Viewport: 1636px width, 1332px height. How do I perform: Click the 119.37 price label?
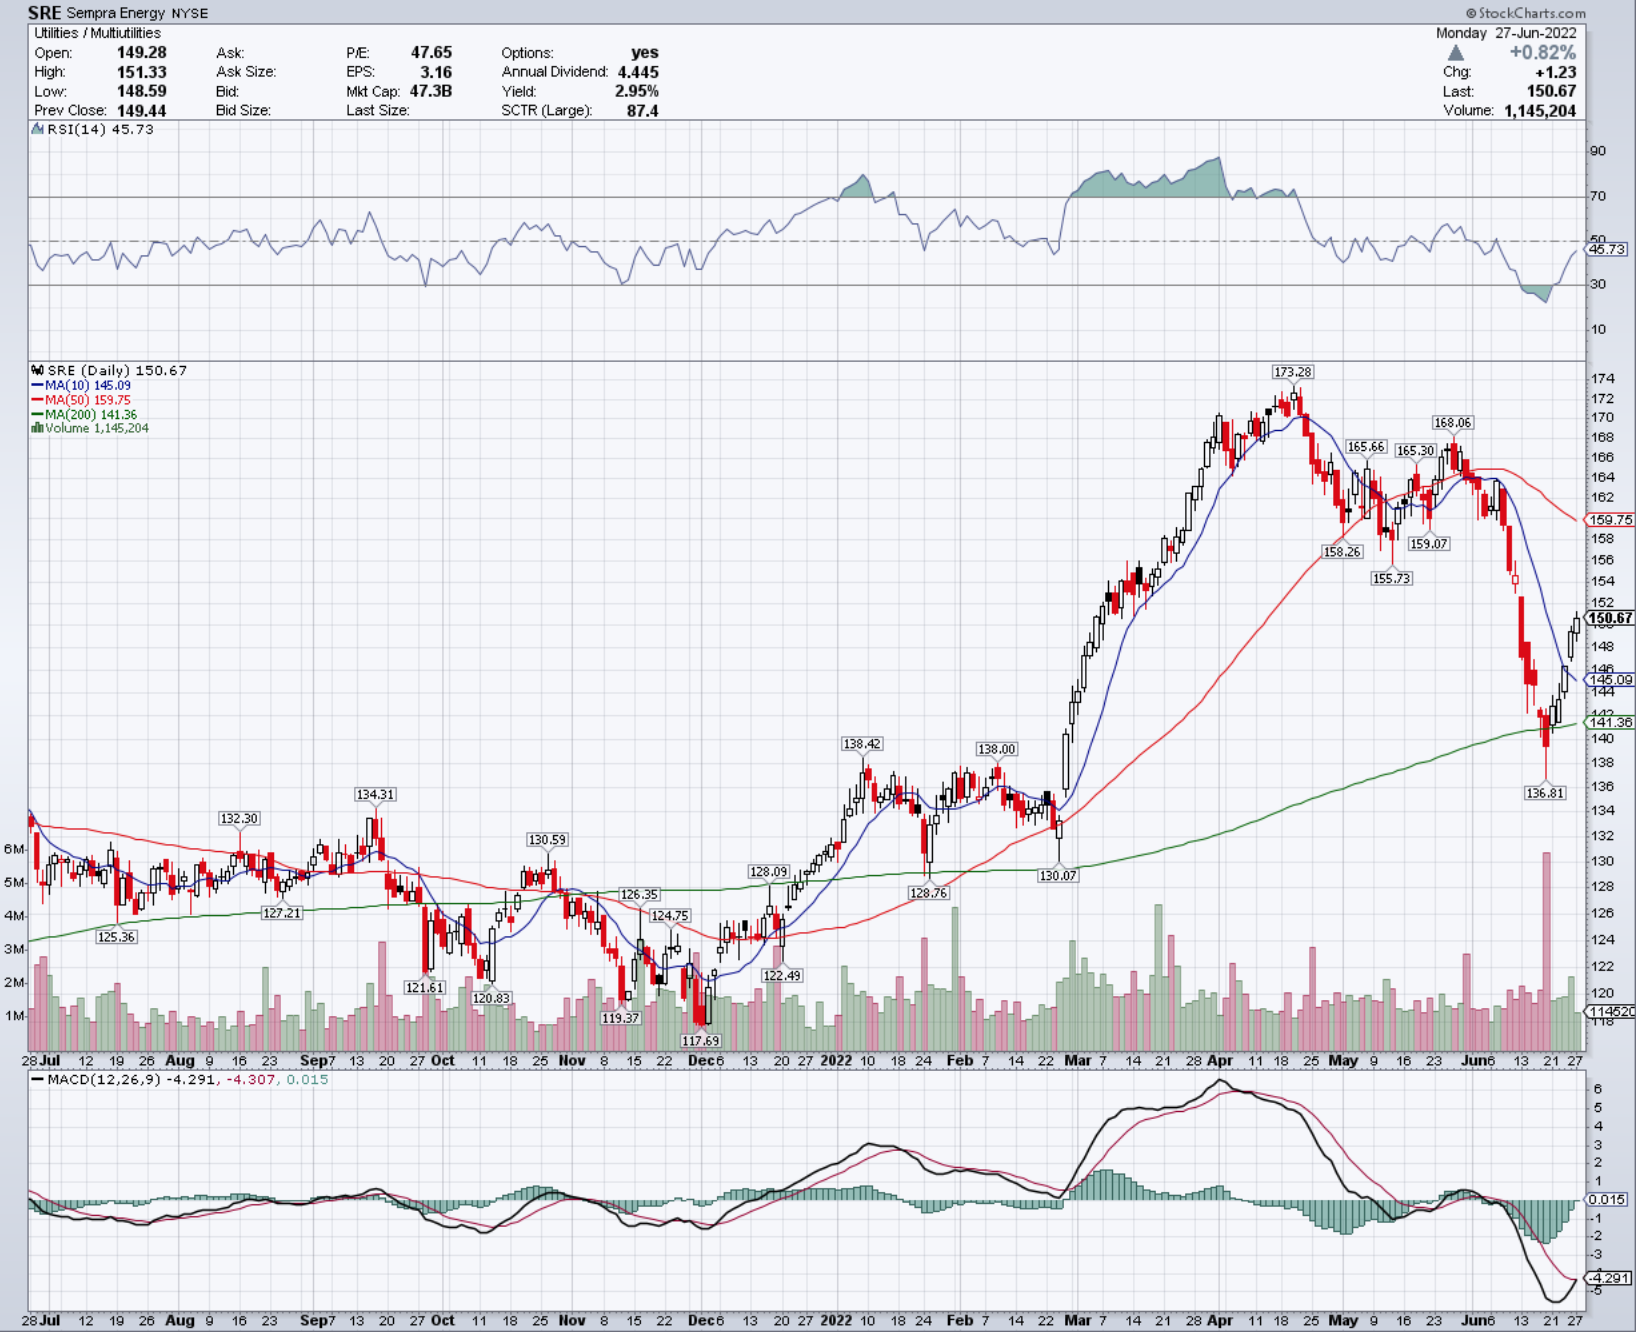pyautogui.click(x=620, y=1018)
